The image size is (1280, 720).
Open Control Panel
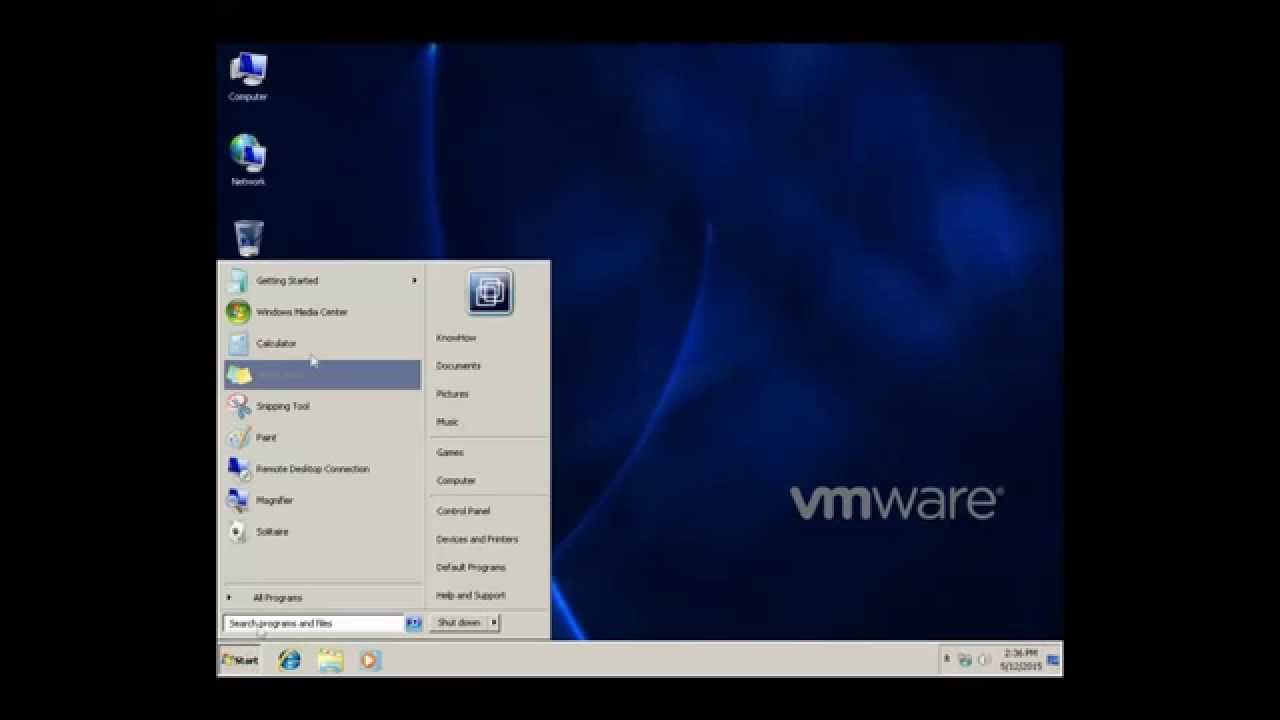coord(463,511)
